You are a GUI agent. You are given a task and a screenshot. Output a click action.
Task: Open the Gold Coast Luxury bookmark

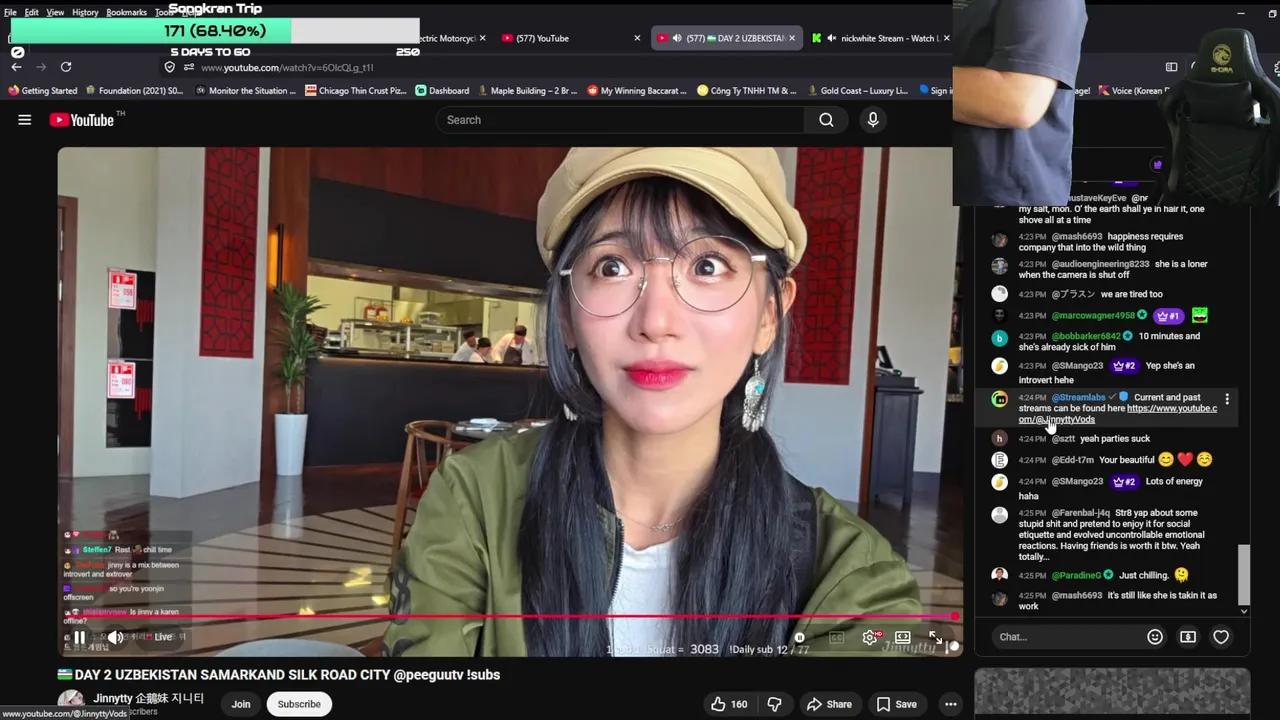[x=856, y=91]
